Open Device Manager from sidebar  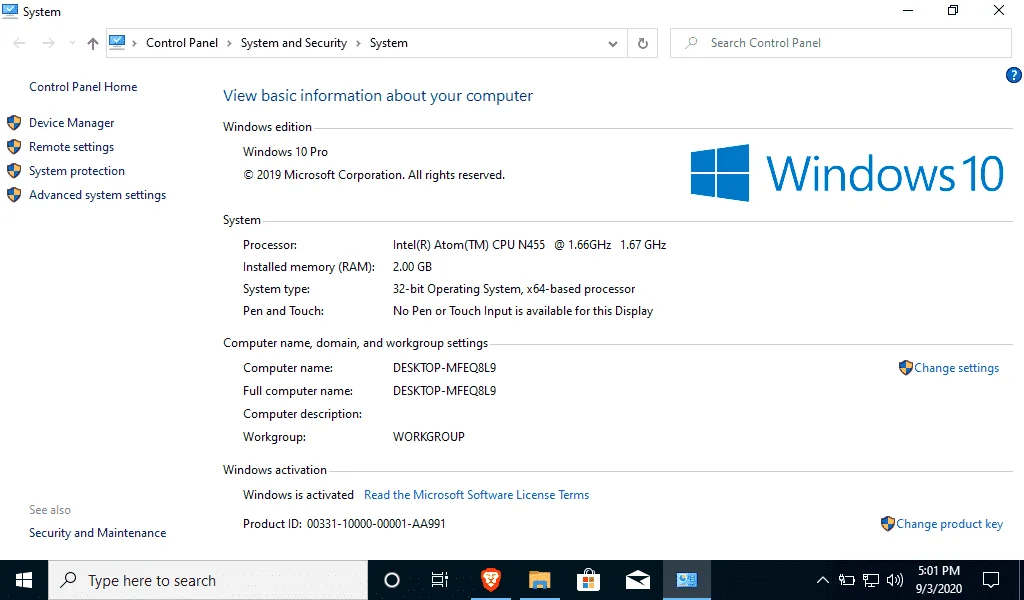[71, 123]
